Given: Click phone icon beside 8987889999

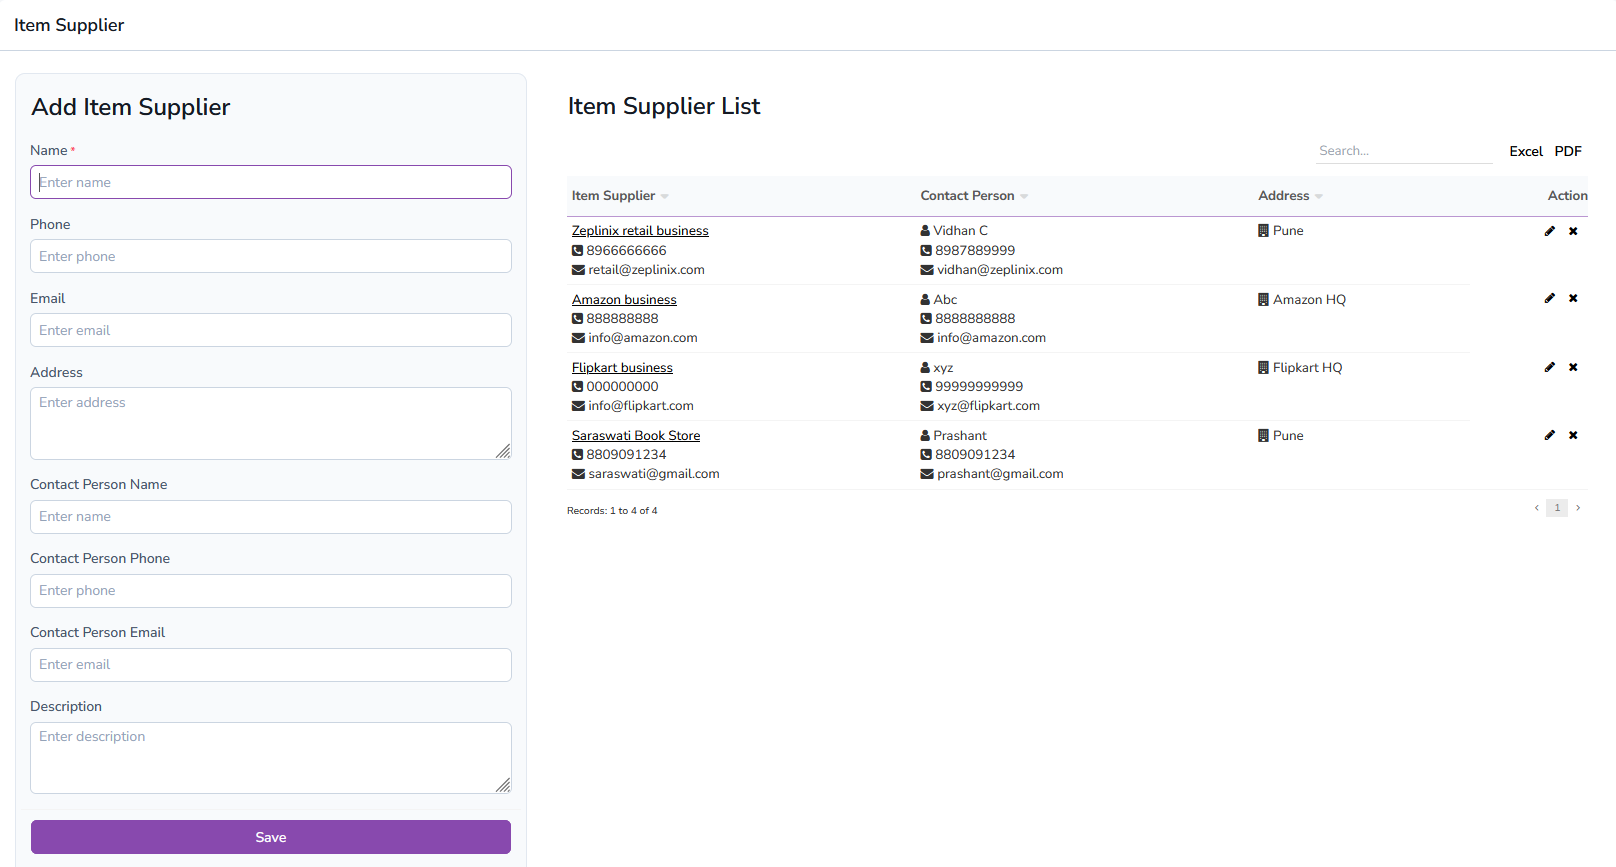Looking at the screenshot, I should 926,251.
